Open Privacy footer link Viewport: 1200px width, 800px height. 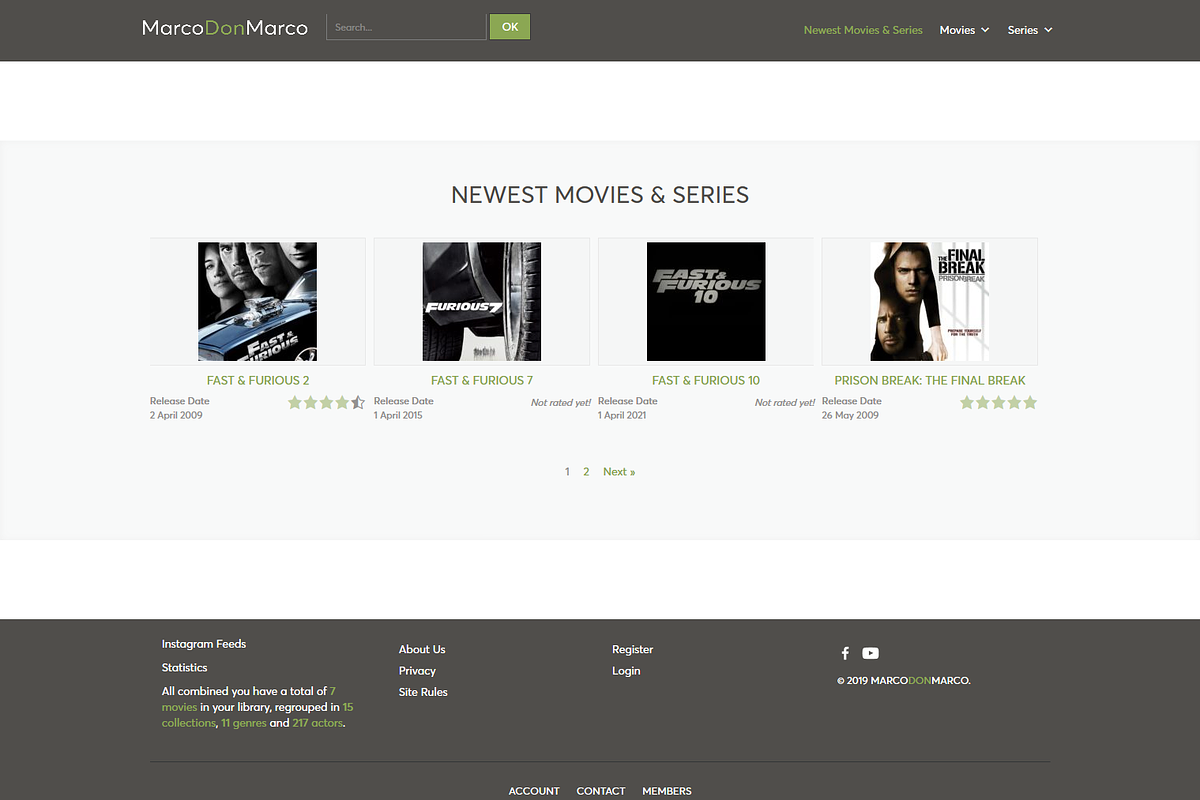[x=417, y=671]
